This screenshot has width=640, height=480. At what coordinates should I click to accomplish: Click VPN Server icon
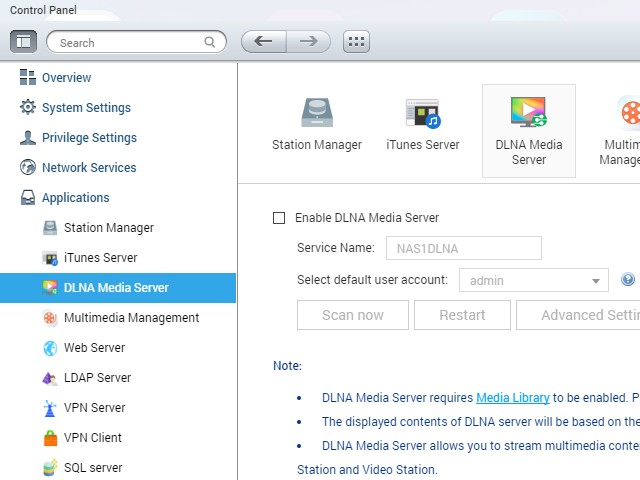50,408
